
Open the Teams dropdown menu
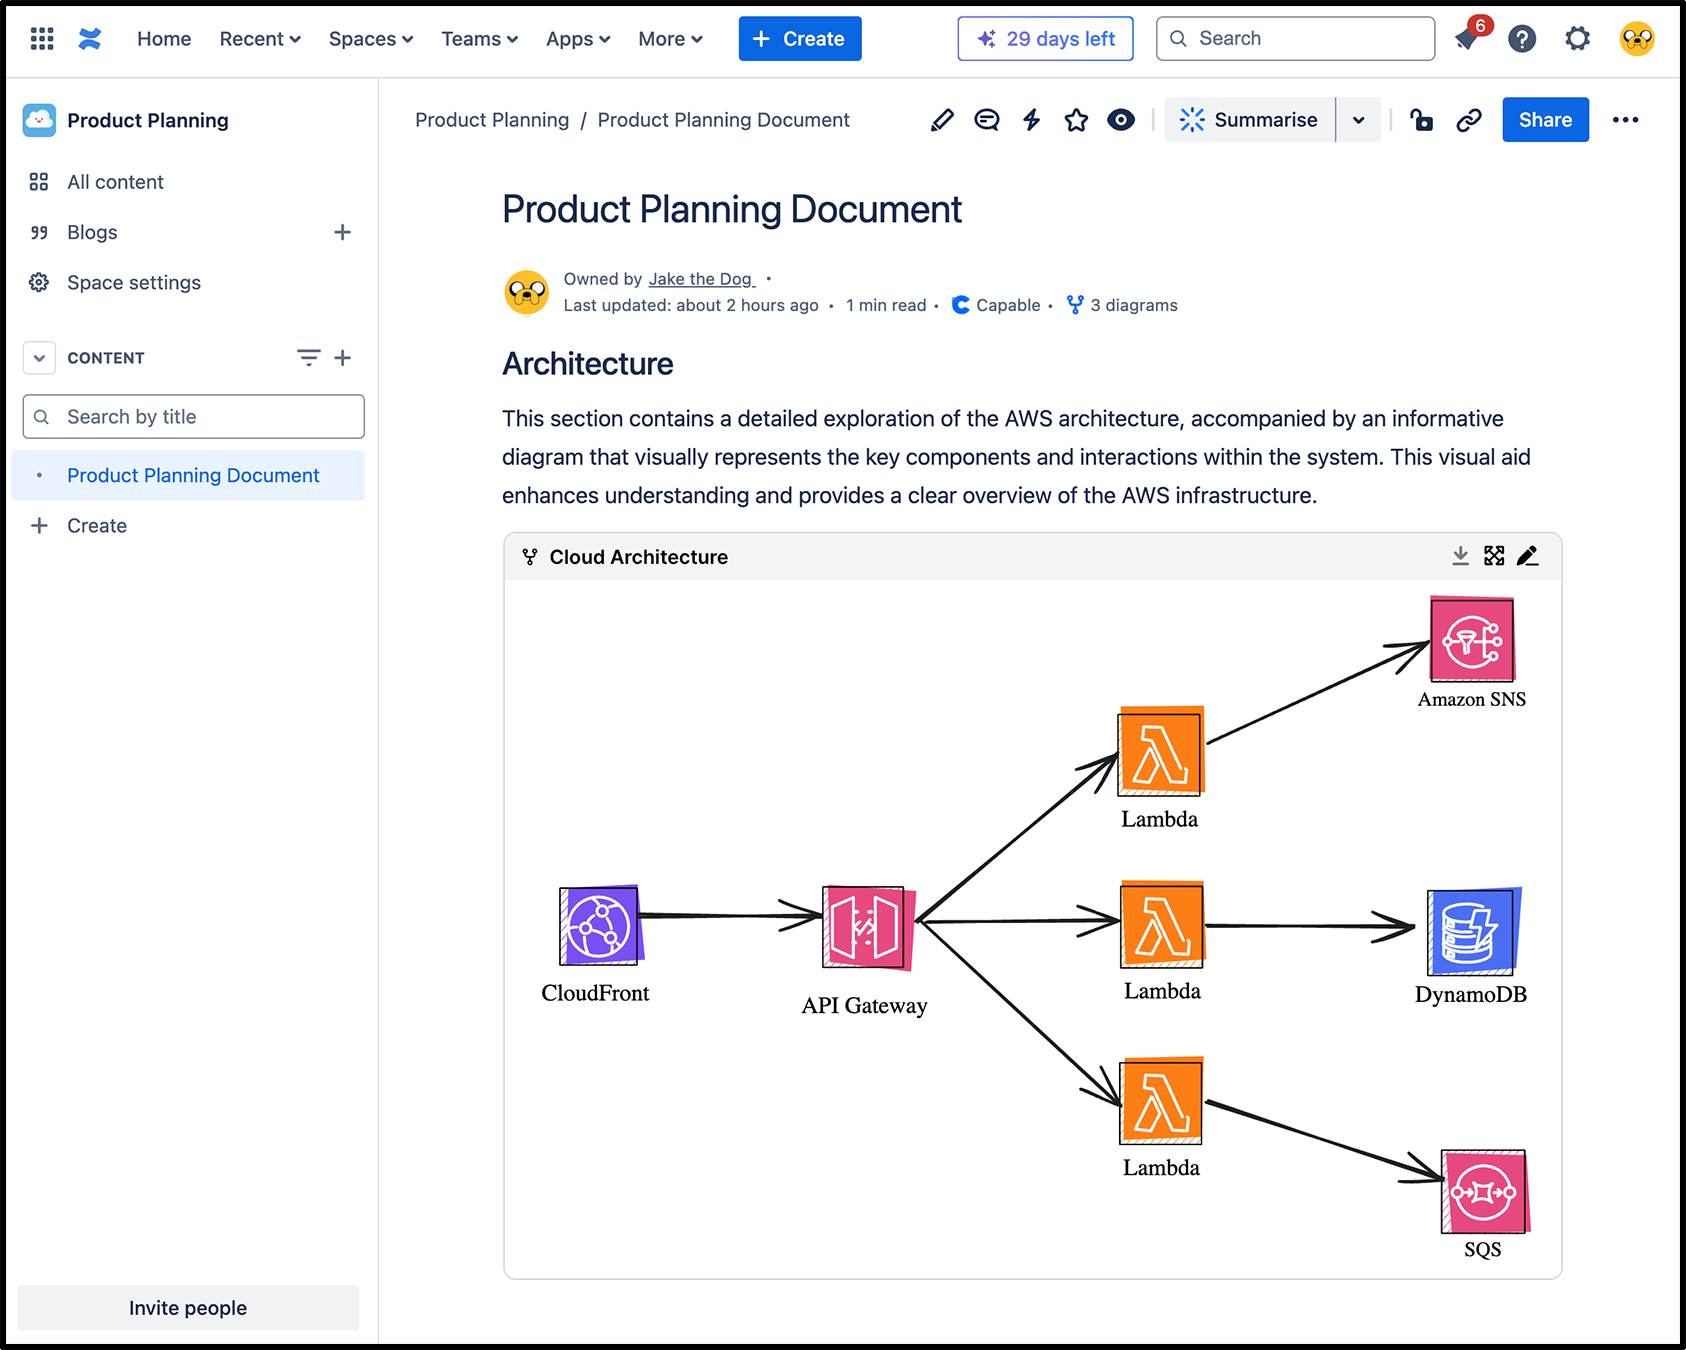[480, 39]
